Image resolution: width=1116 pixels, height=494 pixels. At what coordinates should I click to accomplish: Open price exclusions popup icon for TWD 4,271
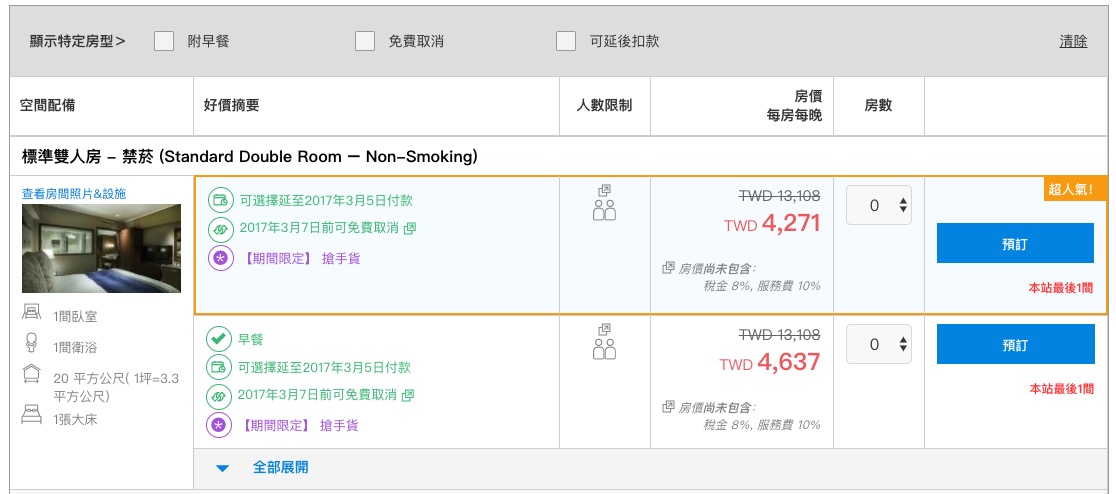pos(668,268)
